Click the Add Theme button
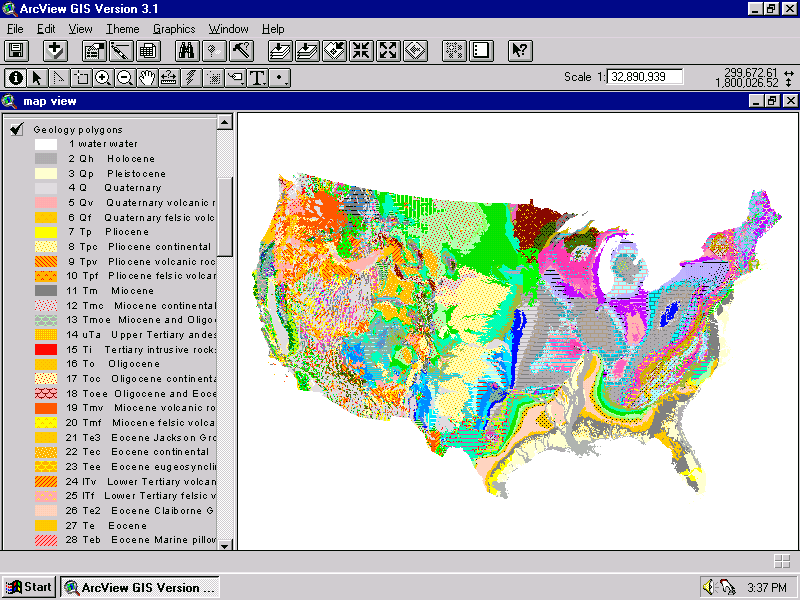This screenshot has width=800, height=600. point(55,50)
